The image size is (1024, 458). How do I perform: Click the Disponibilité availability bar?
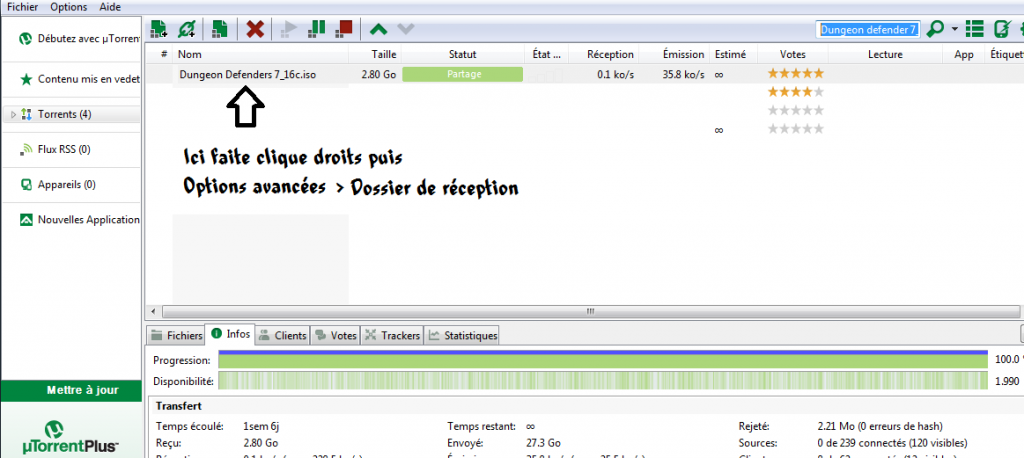pyautogui.click(x=603, y=381)
